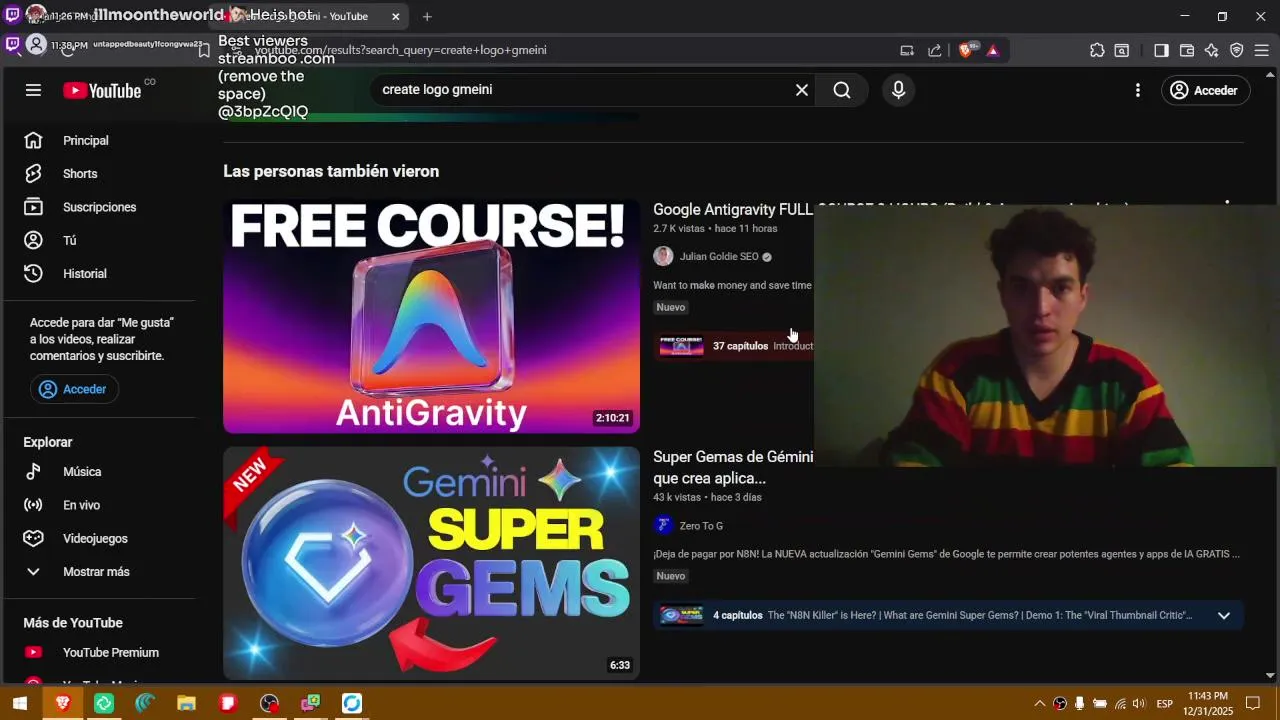Image resolution: width=1280 pixels, height=720 pixels.
Task: Open Suscripciones in the sidebar
Action: (99, 207)
